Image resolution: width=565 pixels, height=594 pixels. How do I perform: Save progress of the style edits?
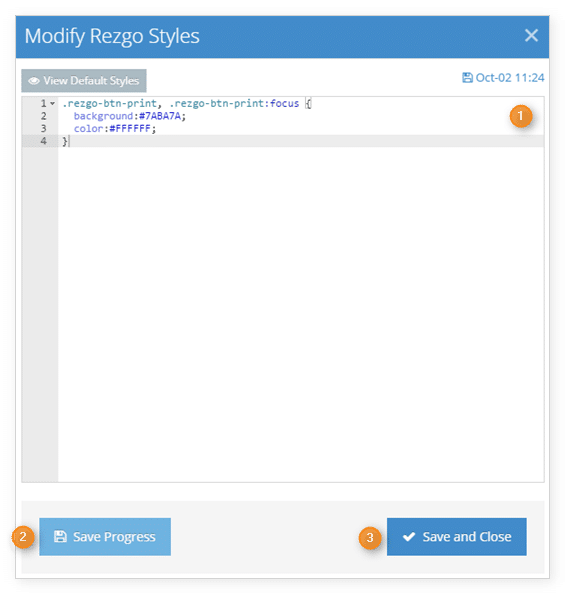[105, 536]
